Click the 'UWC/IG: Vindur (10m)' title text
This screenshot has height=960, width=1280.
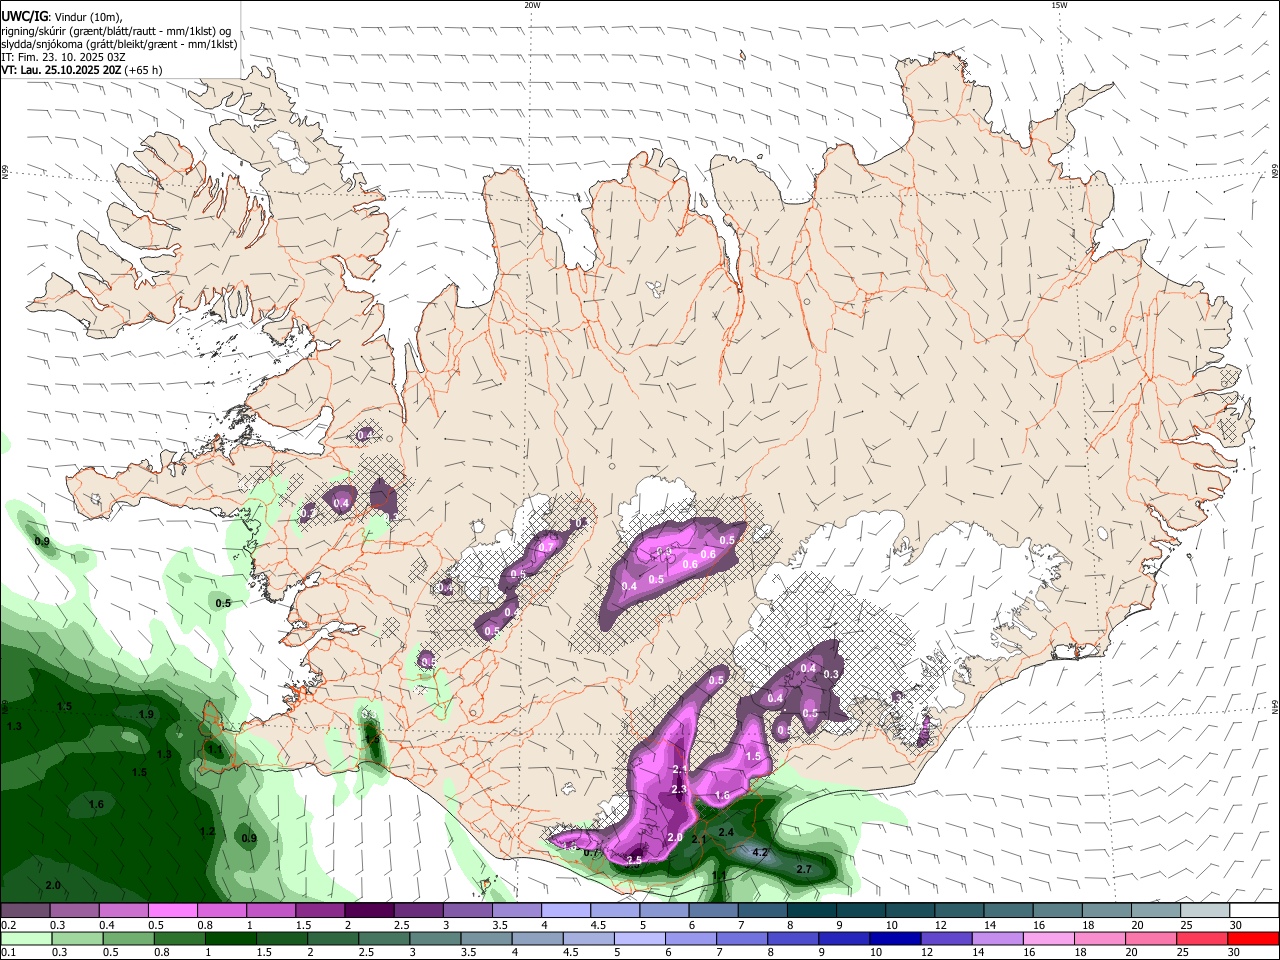(62, 16)
